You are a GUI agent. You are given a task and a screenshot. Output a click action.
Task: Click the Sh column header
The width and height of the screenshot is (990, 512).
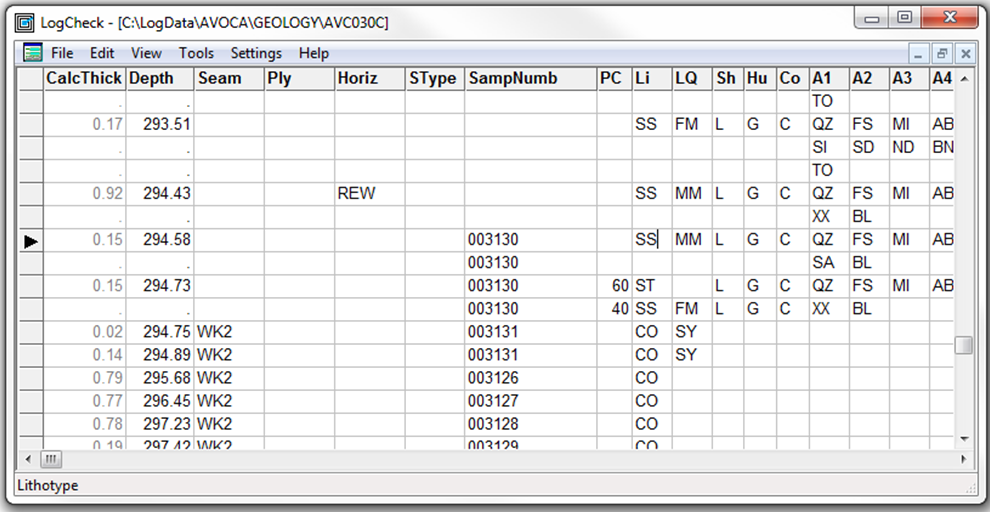click(x=728, y=78)
